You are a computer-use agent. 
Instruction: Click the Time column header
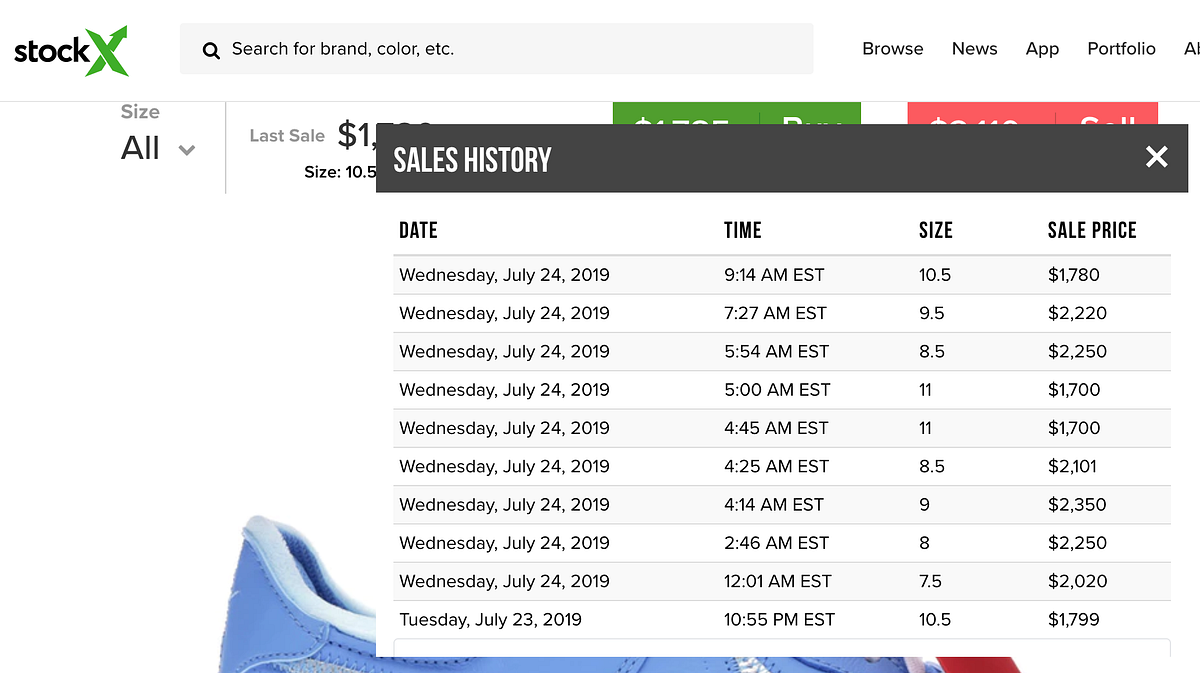(742, 231)
